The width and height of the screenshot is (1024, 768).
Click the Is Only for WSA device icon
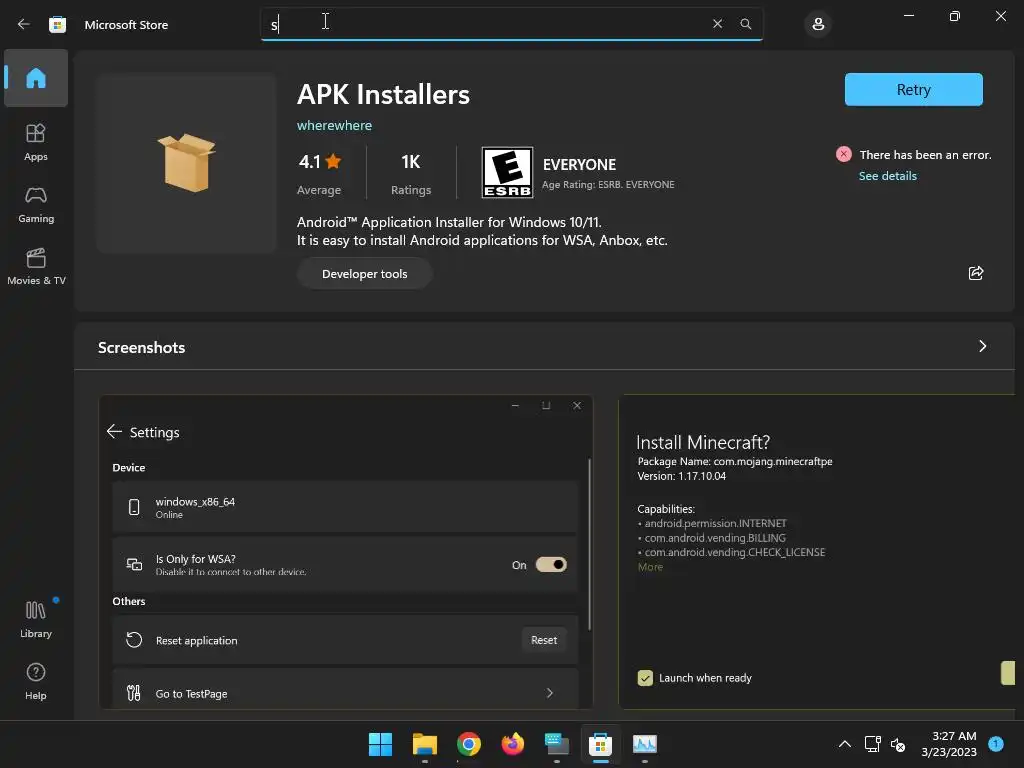click(134, 564)
